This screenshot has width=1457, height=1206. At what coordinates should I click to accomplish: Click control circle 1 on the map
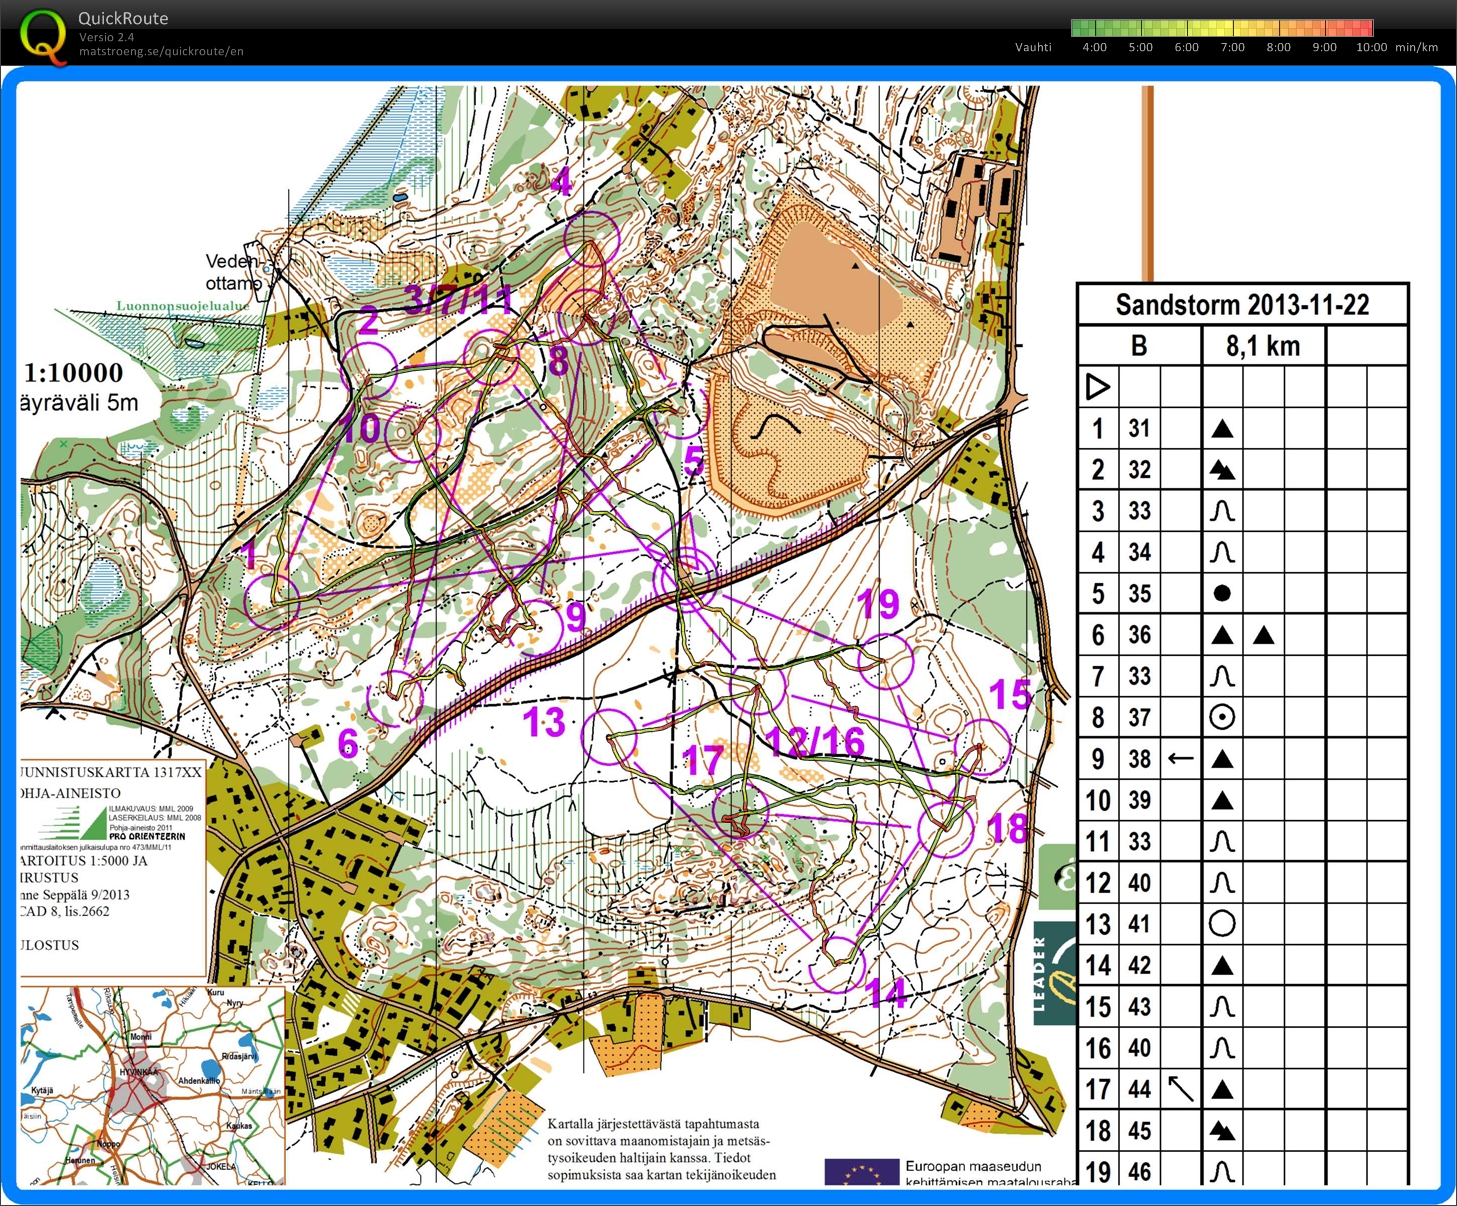pyautogui.click(x=273, y=601)
